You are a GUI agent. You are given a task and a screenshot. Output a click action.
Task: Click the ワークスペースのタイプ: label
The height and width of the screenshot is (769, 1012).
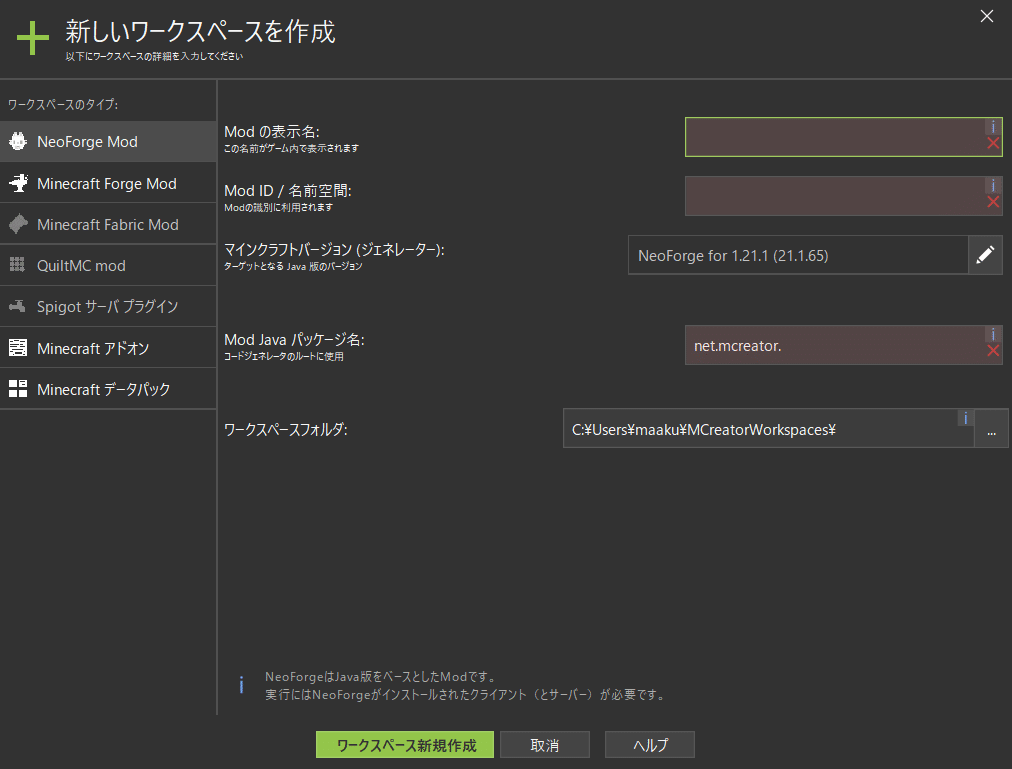pos(63,105)
